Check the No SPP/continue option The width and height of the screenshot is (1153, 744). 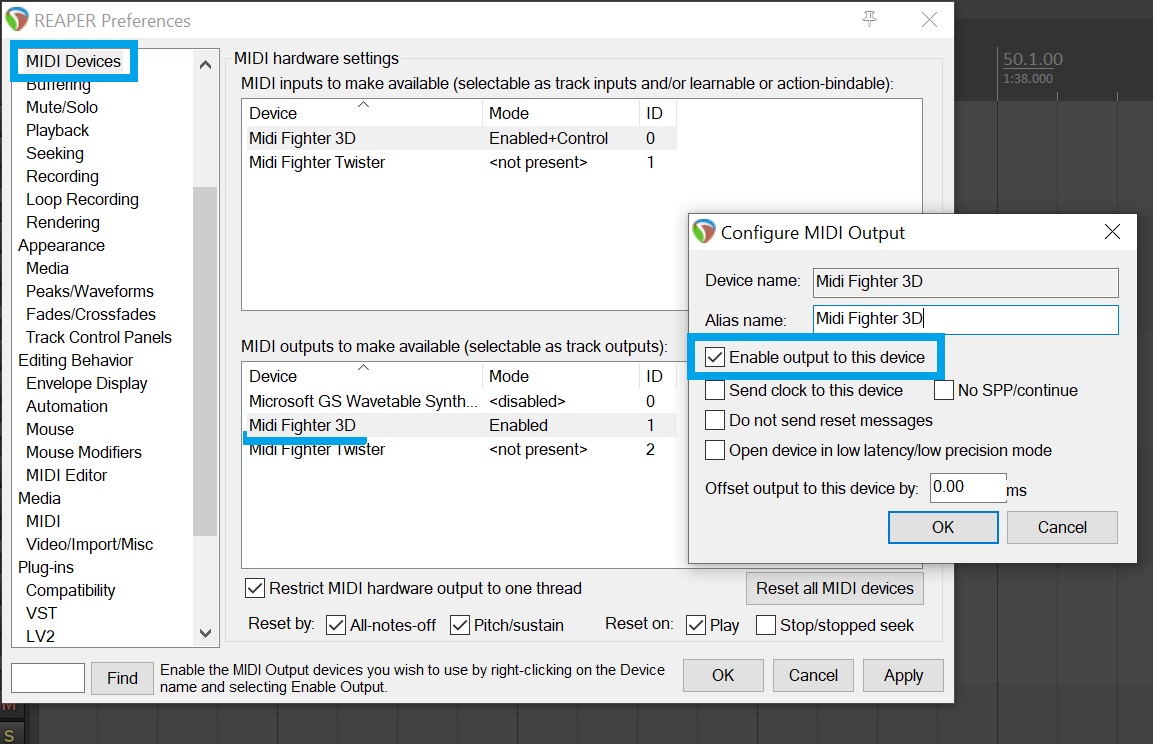click(944, 390)
